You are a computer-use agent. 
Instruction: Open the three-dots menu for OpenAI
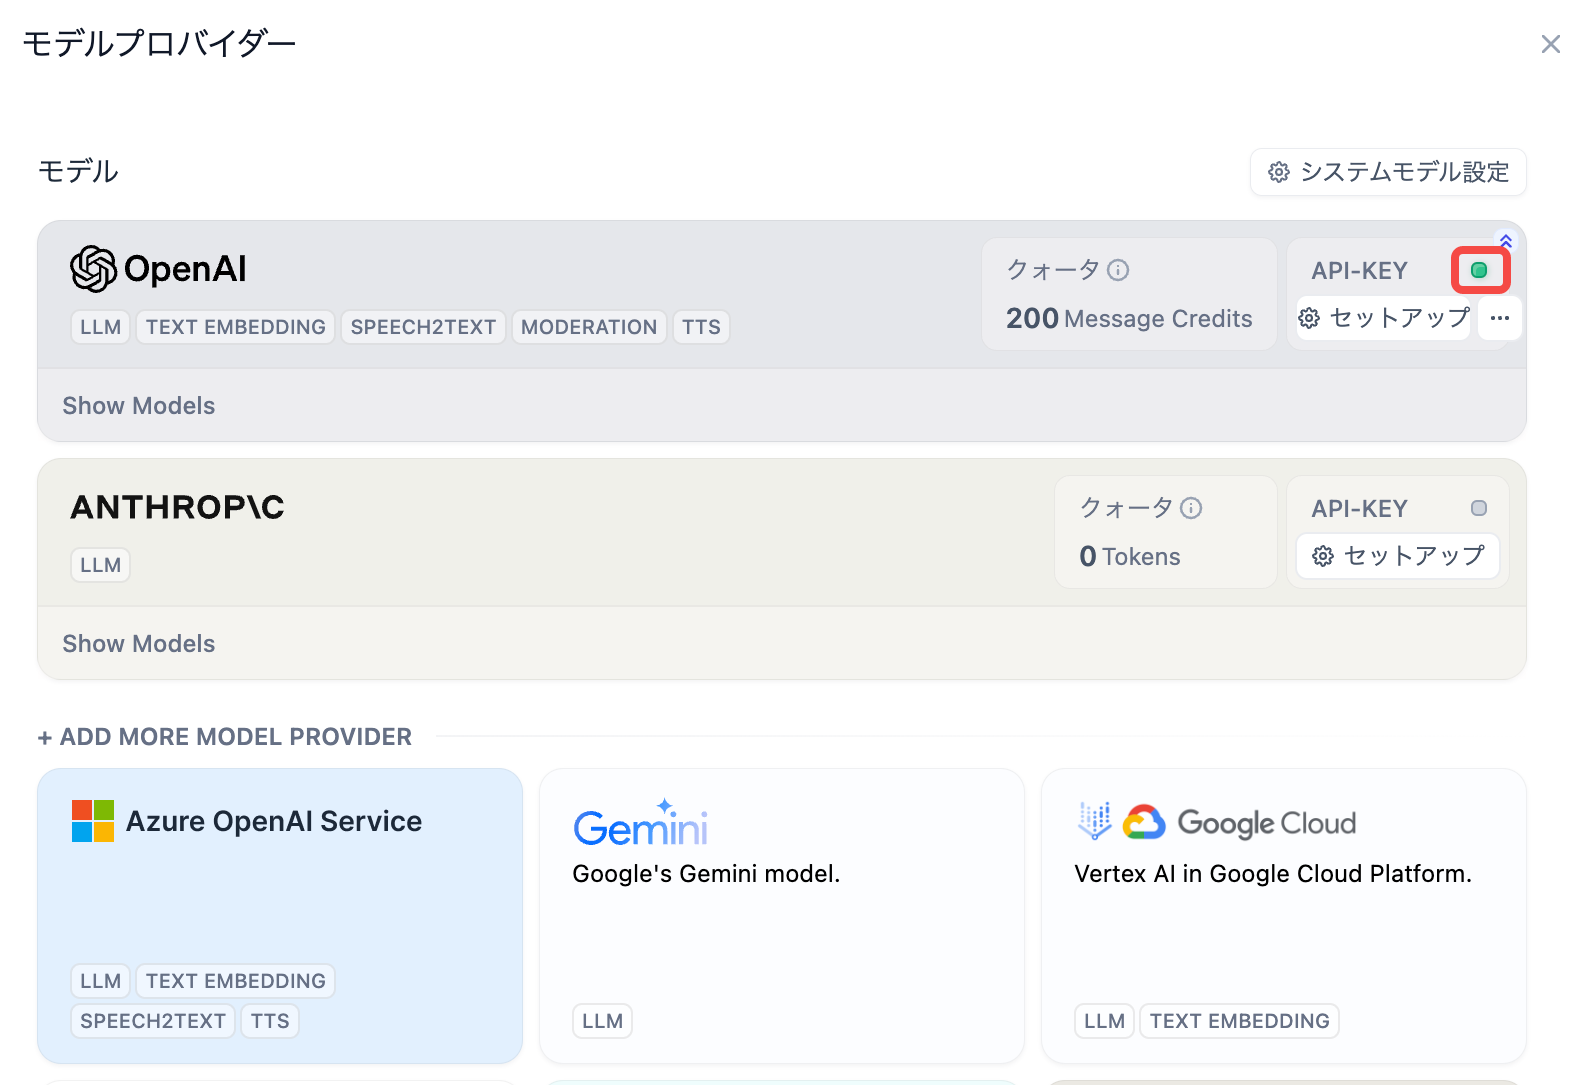[x=1499, y=319]
